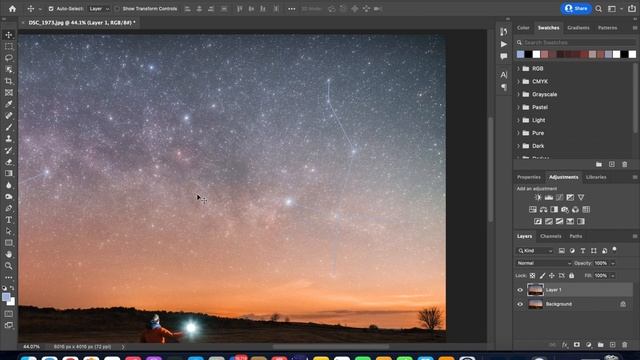Viewport: 640px width, 360px height.
Task: Select the Gradient tool
Action: [9, 173]
